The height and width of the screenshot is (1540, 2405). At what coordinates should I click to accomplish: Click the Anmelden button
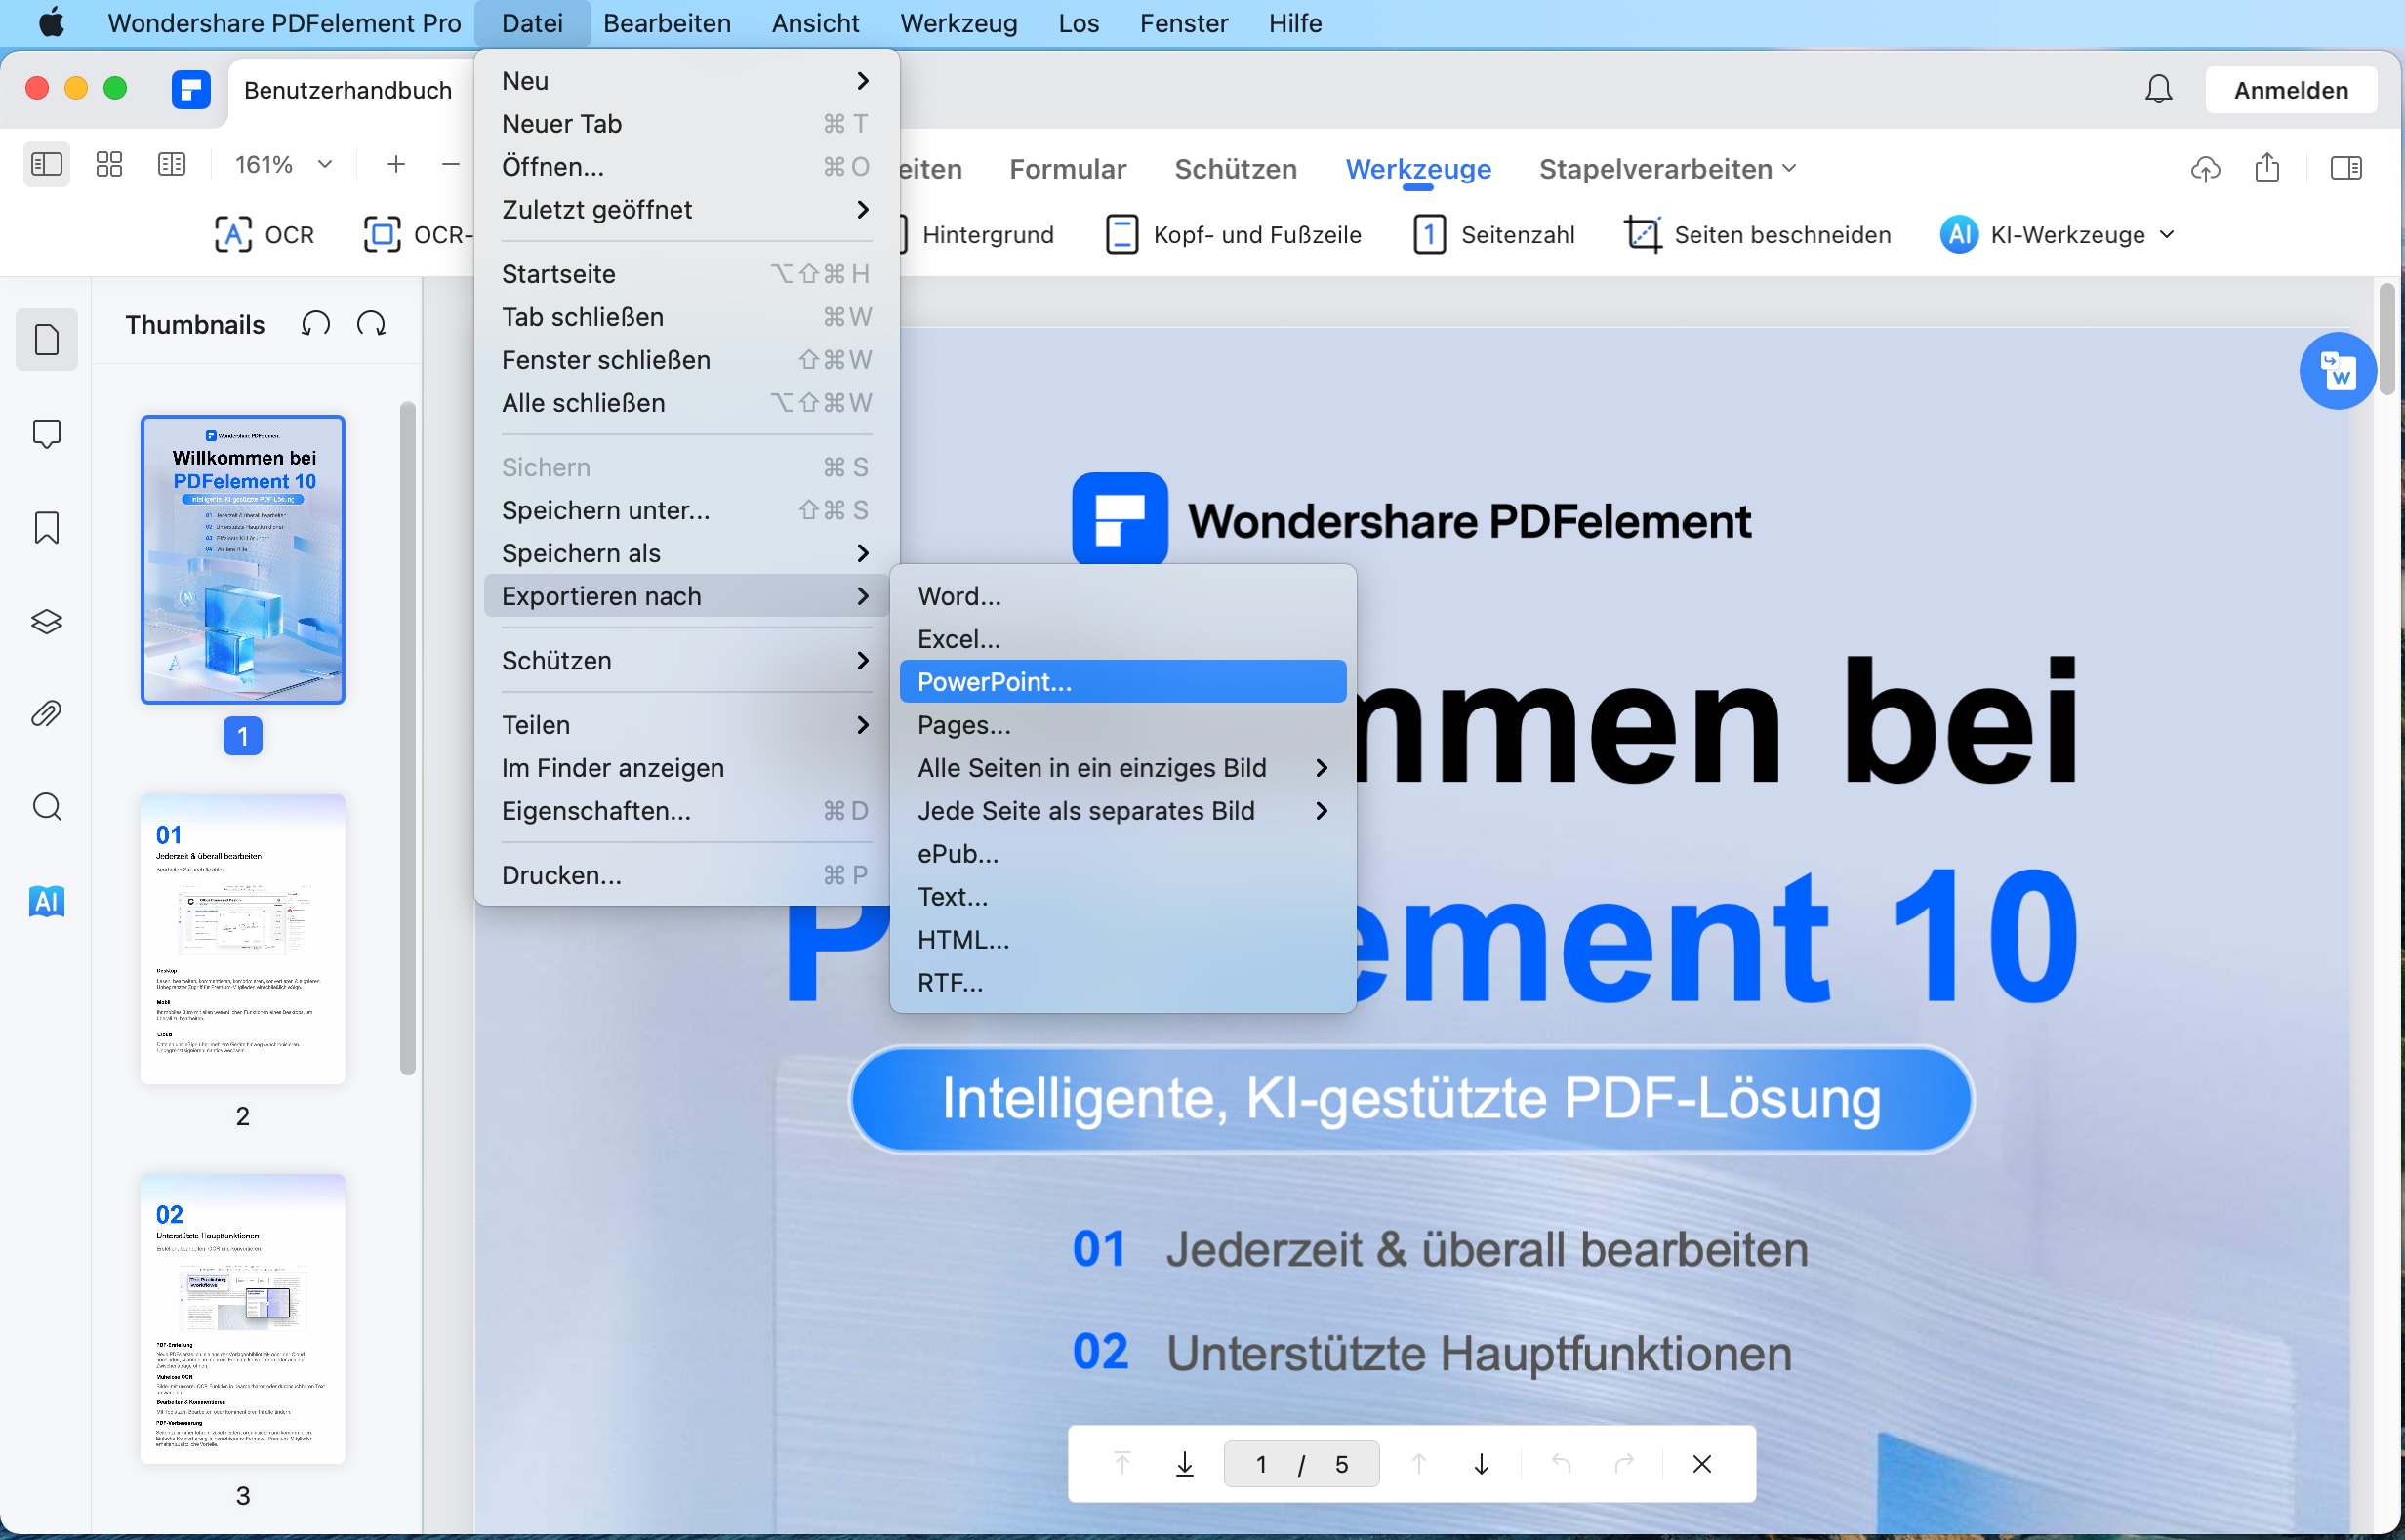(2291, 90)
